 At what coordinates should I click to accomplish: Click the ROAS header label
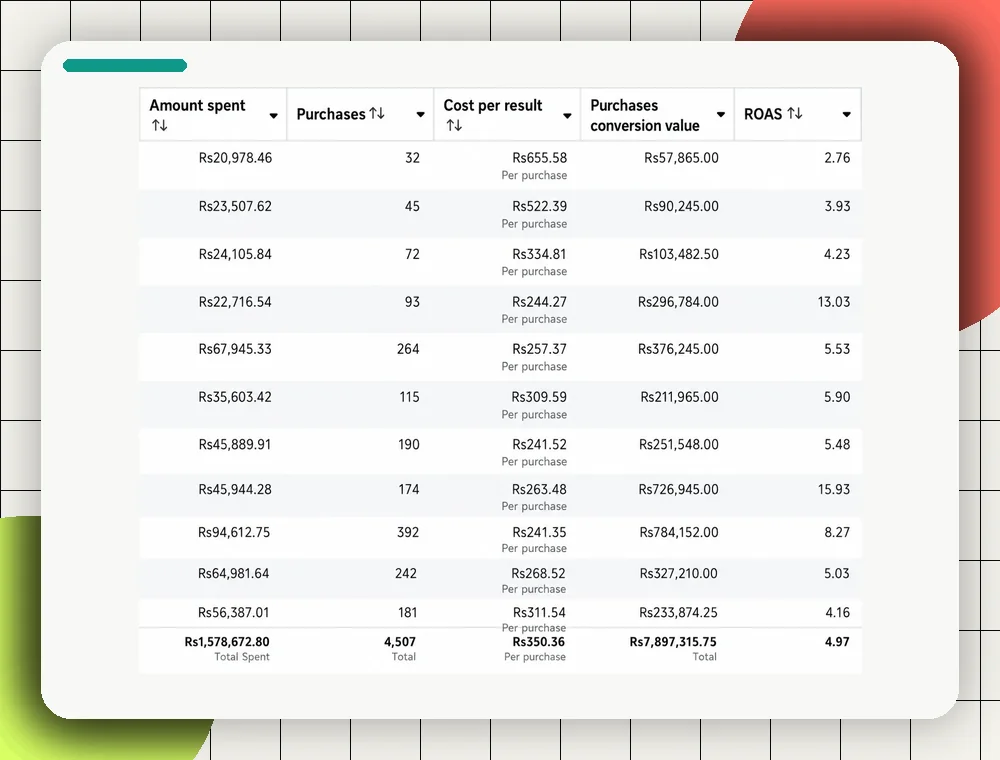pyautogui.click(x=763, y=114)
